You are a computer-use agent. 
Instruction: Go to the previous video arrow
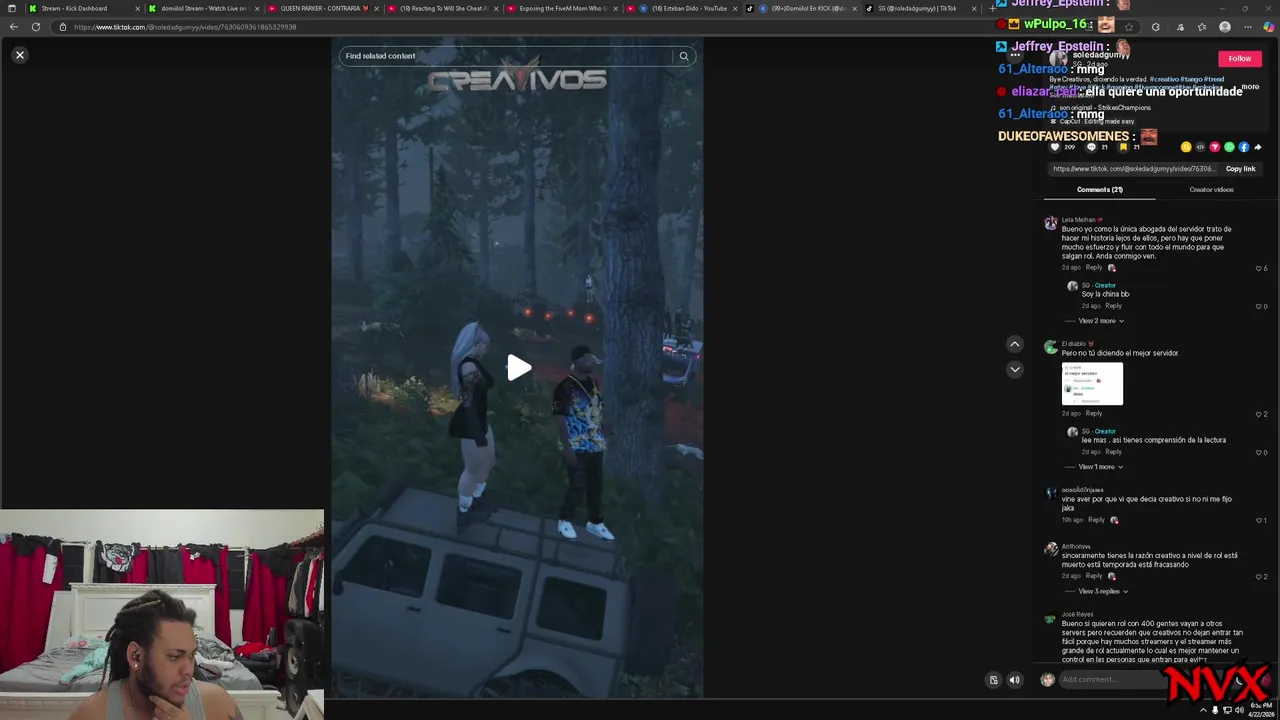pos(1014,344)
